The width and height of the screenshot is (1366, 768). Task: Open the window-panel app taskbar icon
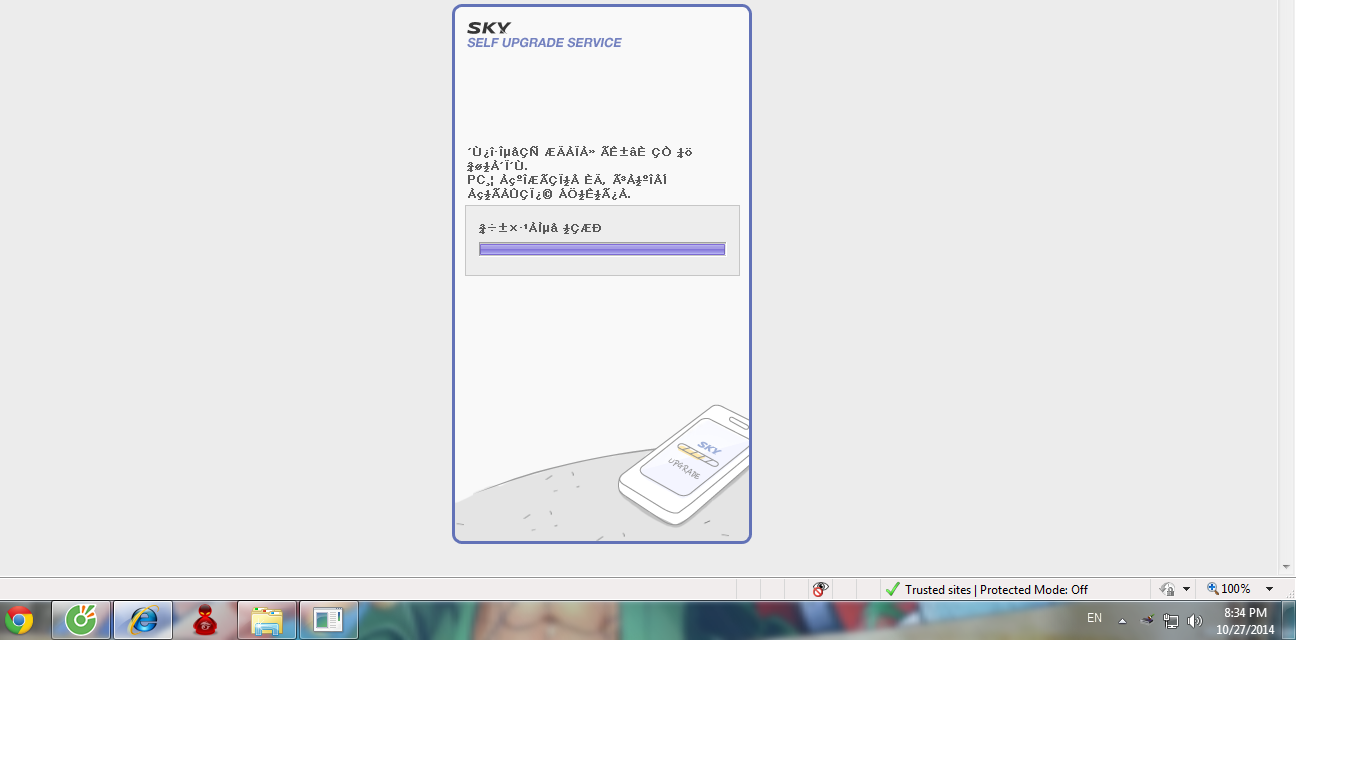(x=329, y=621)
